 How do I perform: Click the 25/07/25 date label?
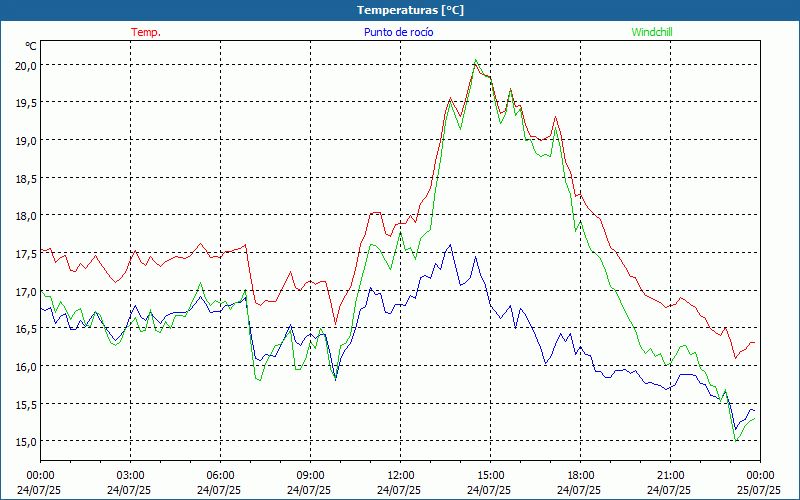pos(760,490)
